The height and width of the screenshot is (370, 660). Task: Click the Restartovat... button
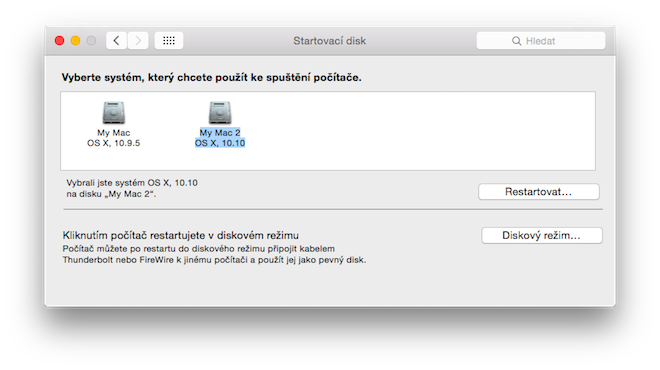(x=538, y=192)
